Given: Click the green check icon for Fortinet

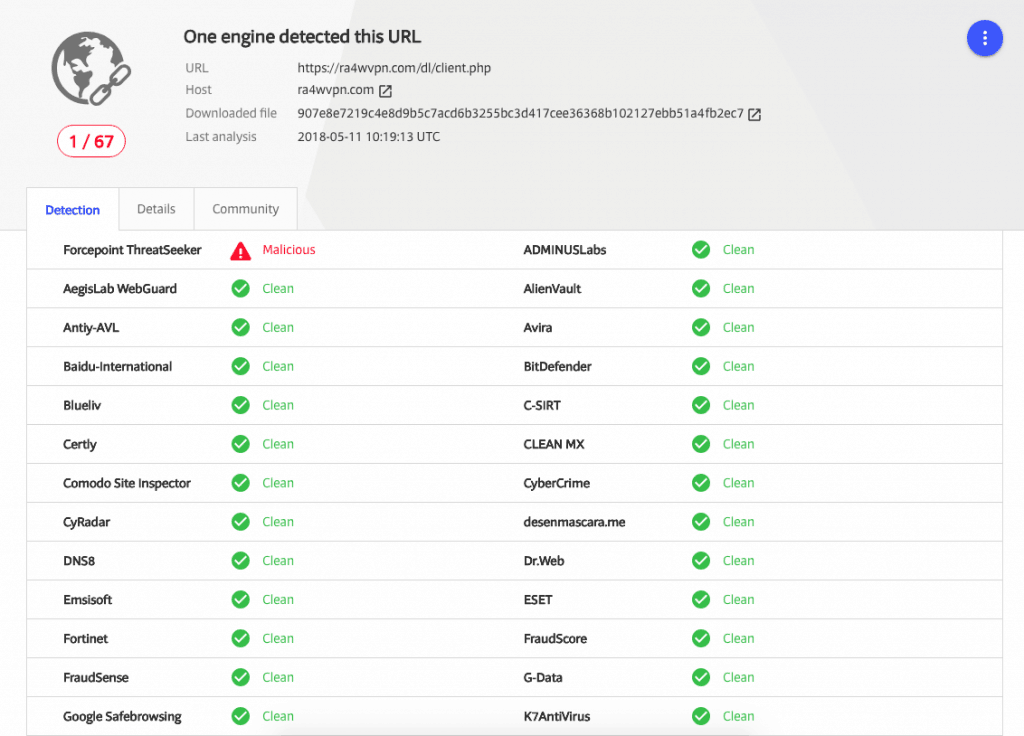Looking at the screenshot, I should click(240, 638).
